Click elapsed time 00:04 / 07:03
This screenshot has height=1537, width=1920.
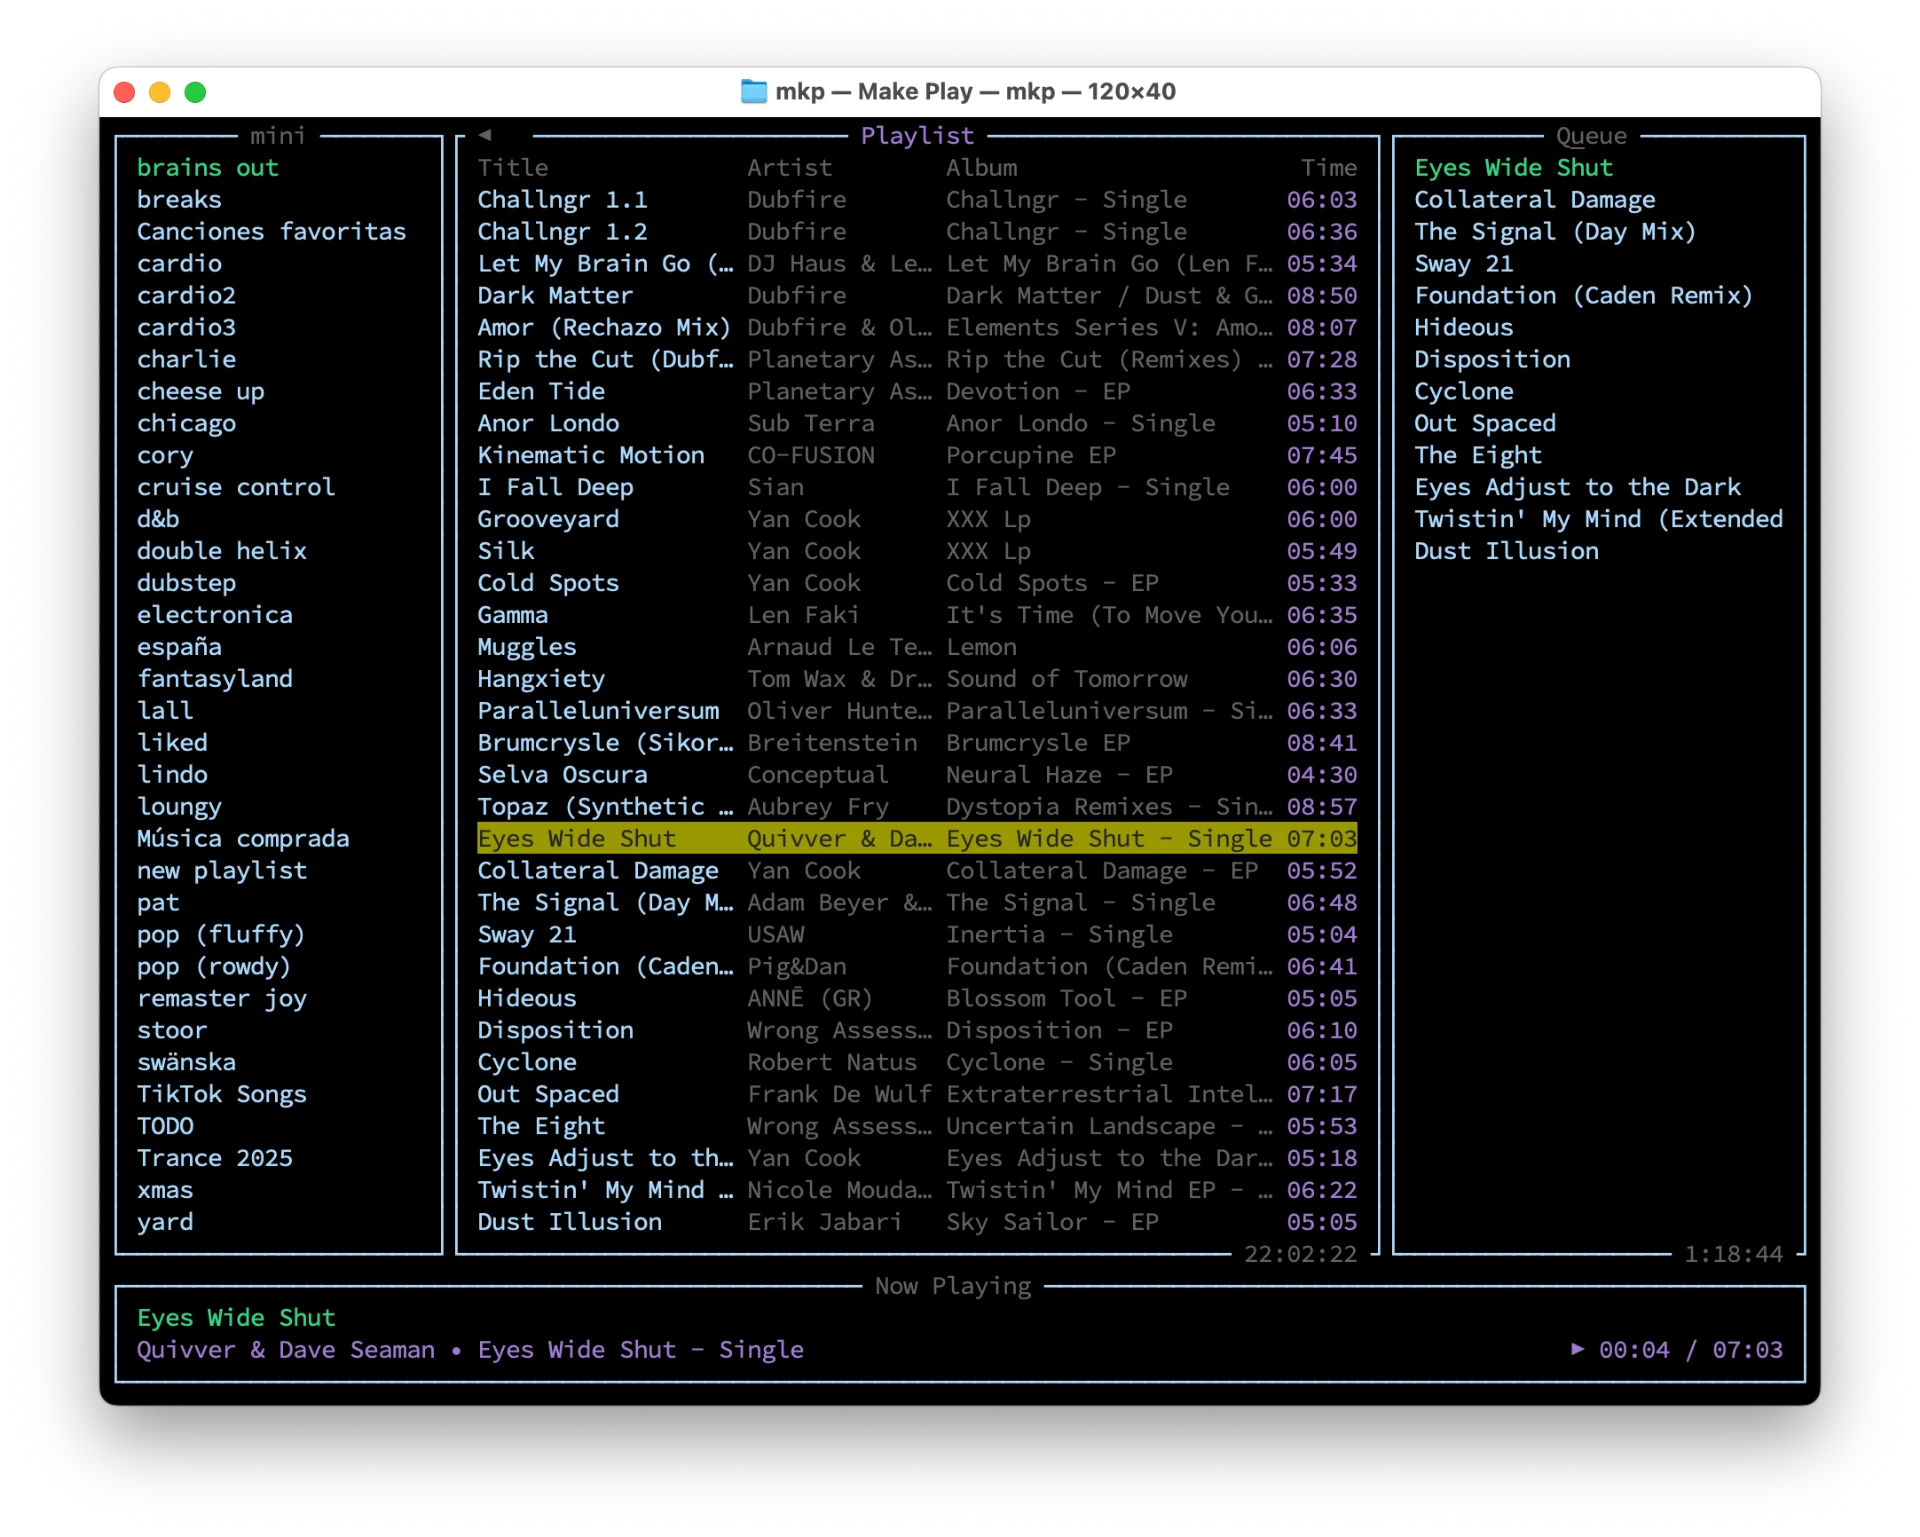pos(1690,1349)
